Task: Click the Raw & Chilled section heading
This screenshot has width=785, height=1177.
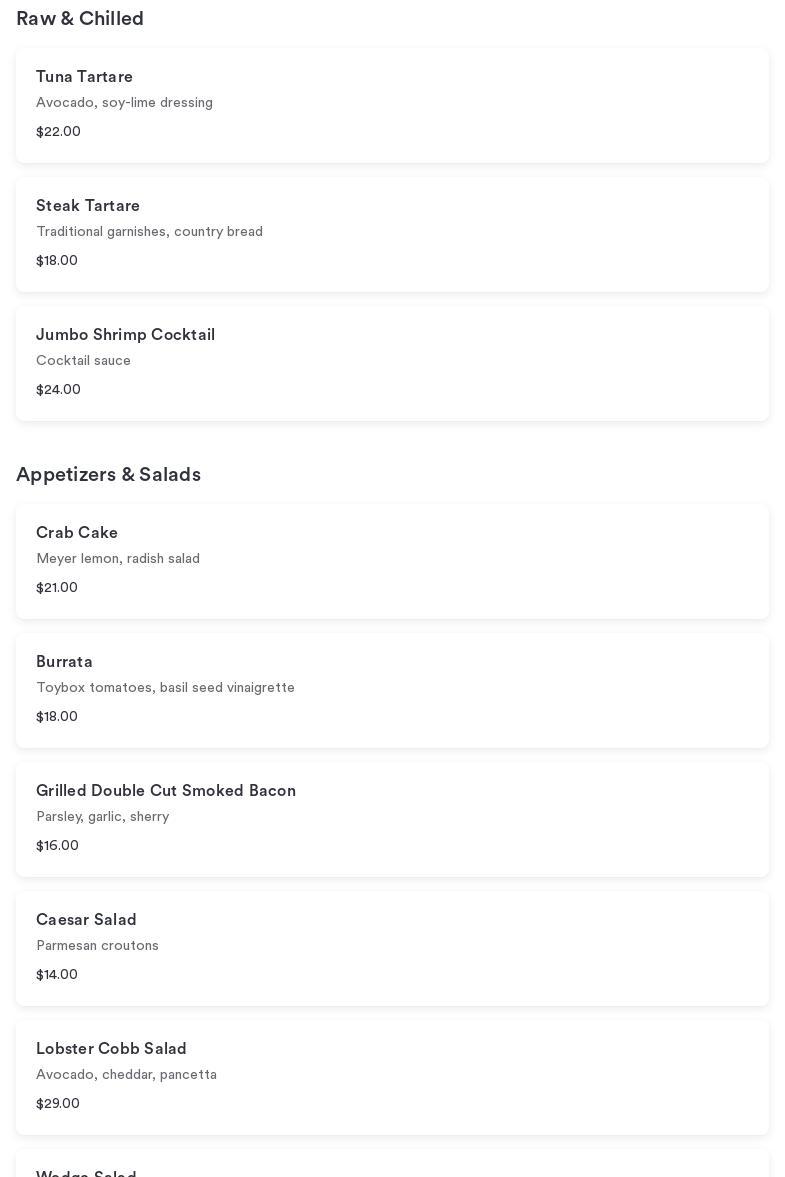Action: [x=80, y=19]
